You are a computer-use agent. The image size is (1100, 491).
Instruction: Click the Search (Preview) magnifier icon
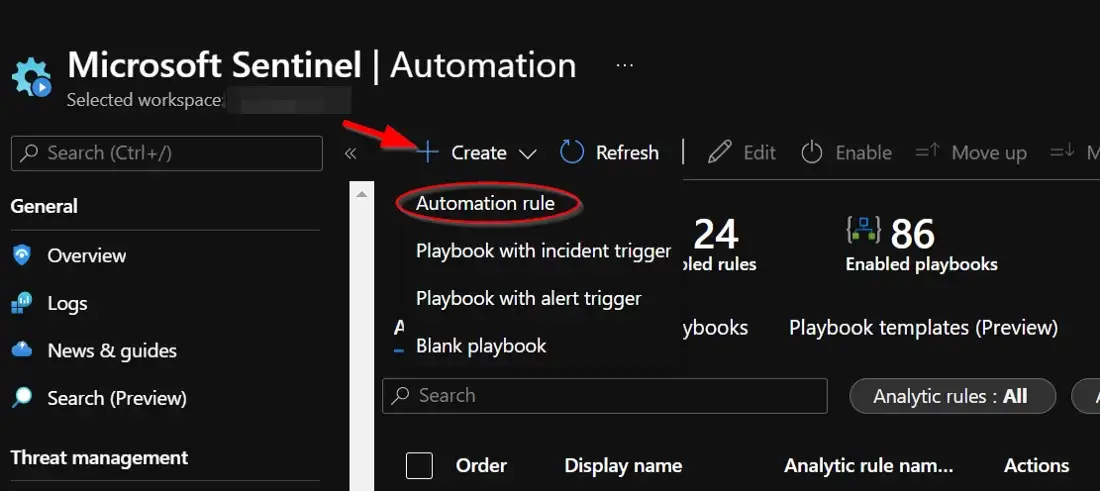point(22,398)
